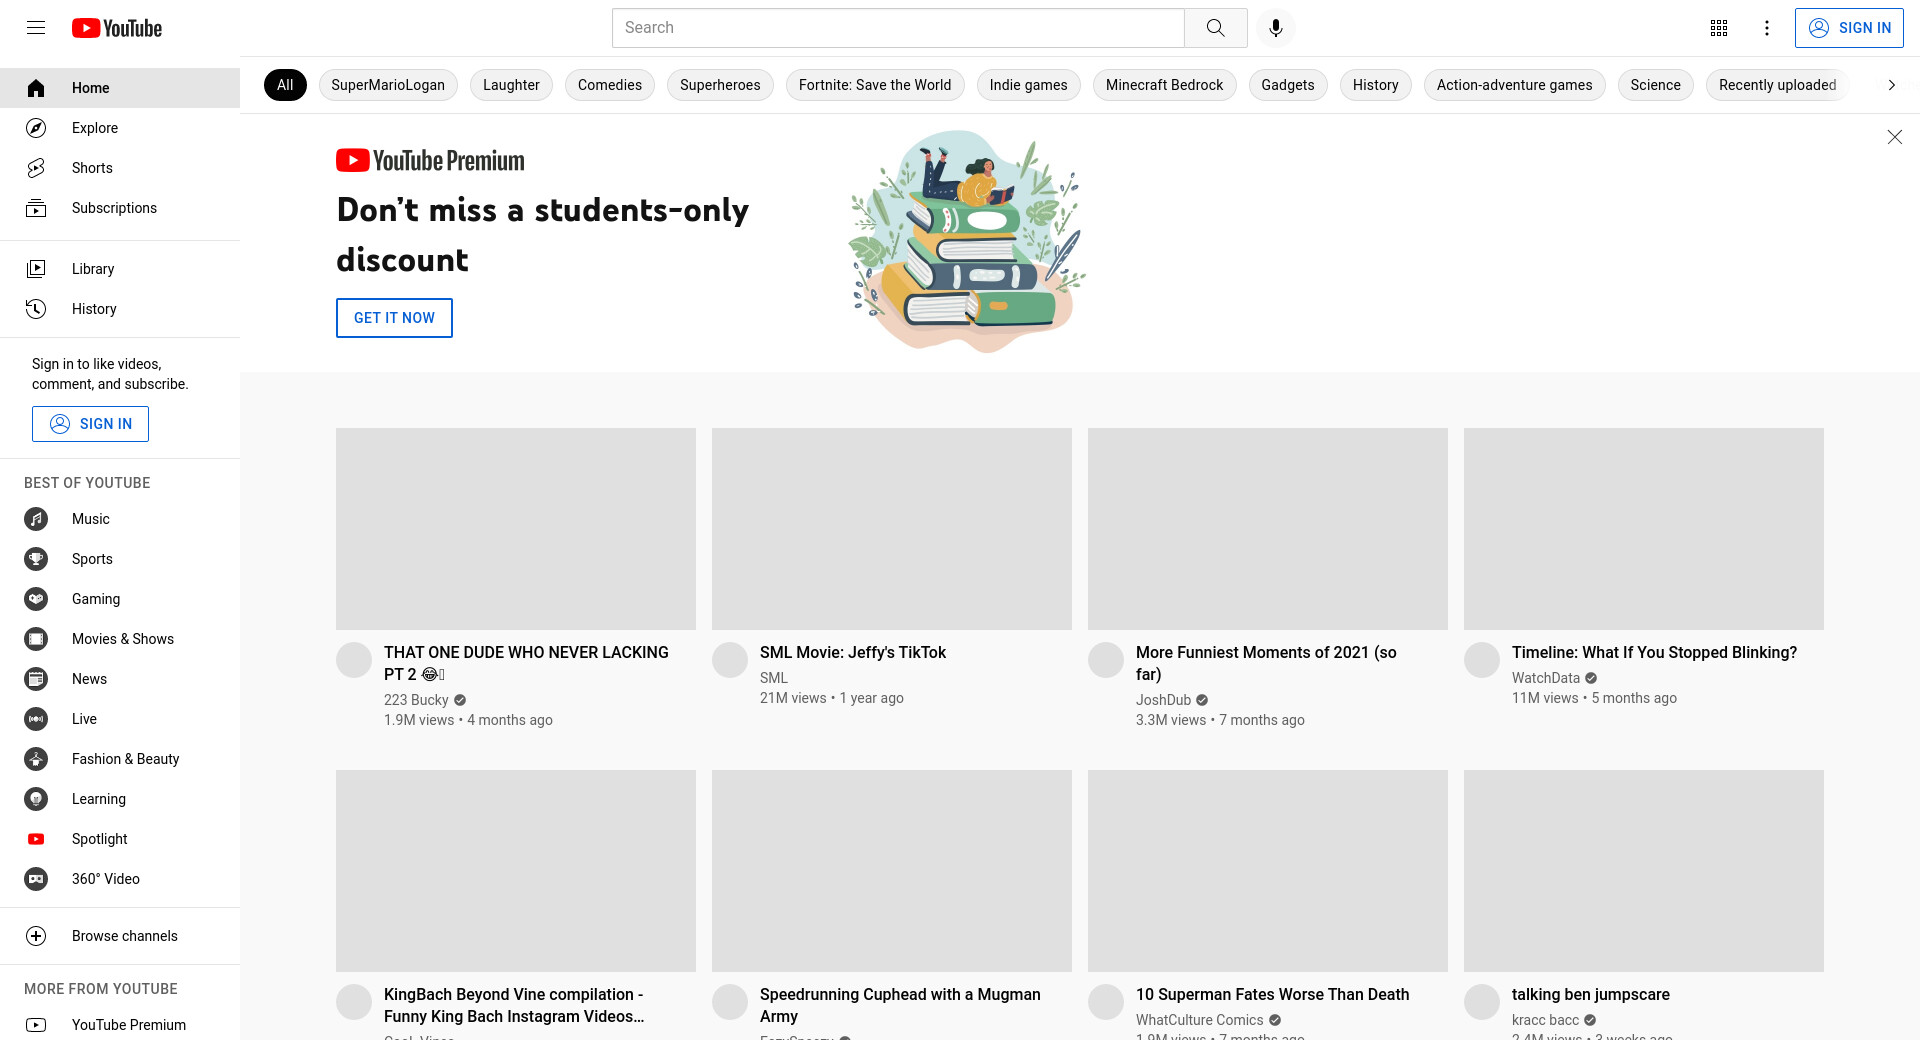The image size is (1920, 1040).
Task: Open the YouTube apps grid
Action: point(1719,28)
